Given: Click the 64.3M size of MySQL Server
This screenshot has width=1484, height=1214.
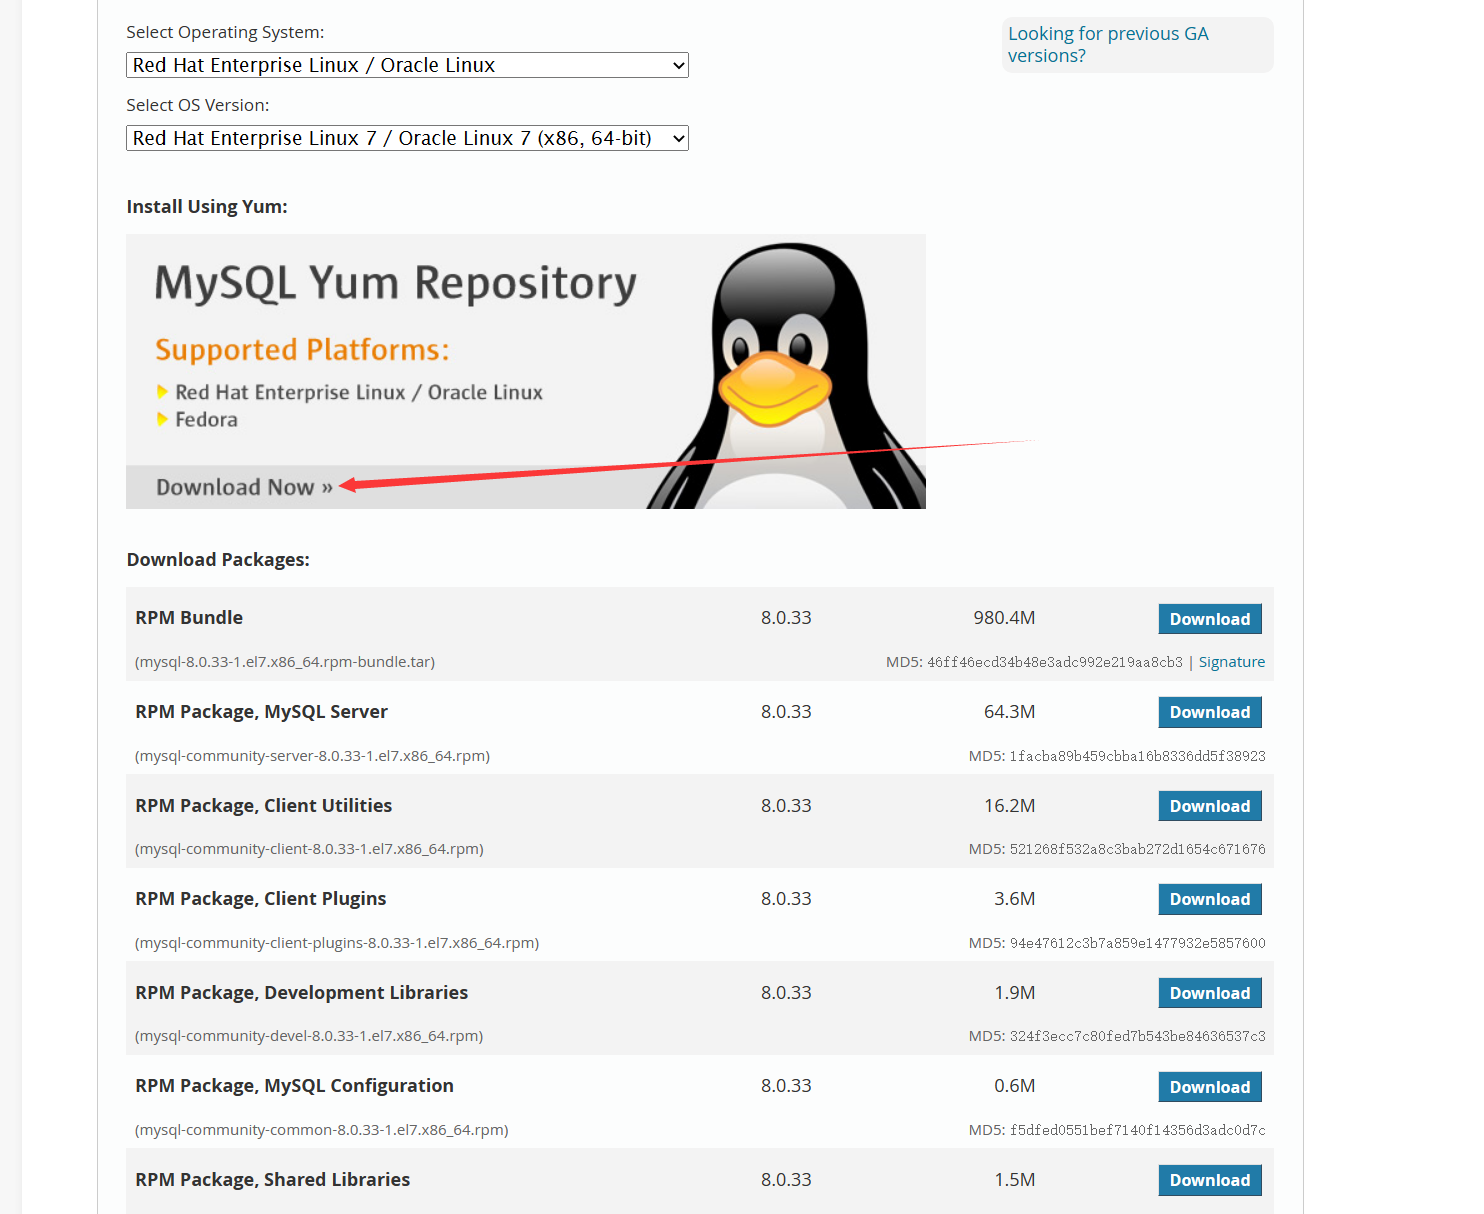Looking at the screenshot, I should point(1009,712).
